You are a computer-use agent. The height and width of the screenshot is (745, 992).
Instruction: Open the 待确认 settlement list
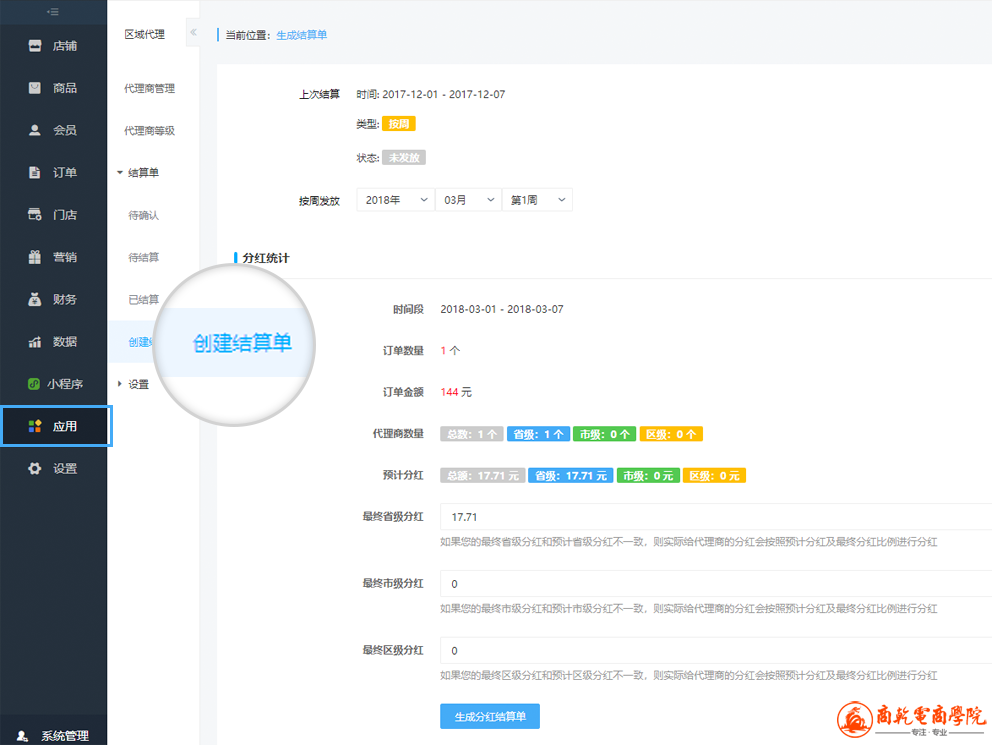[144, 215]
